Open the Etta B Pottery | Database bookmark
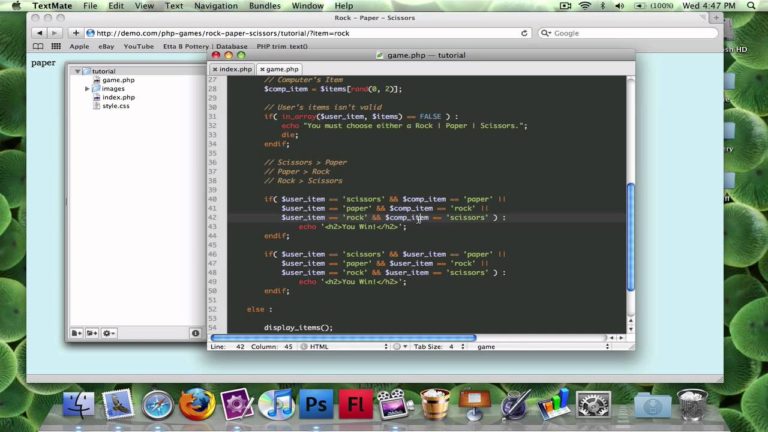Viewport: 768px width, 432px height. pos(205,47)
